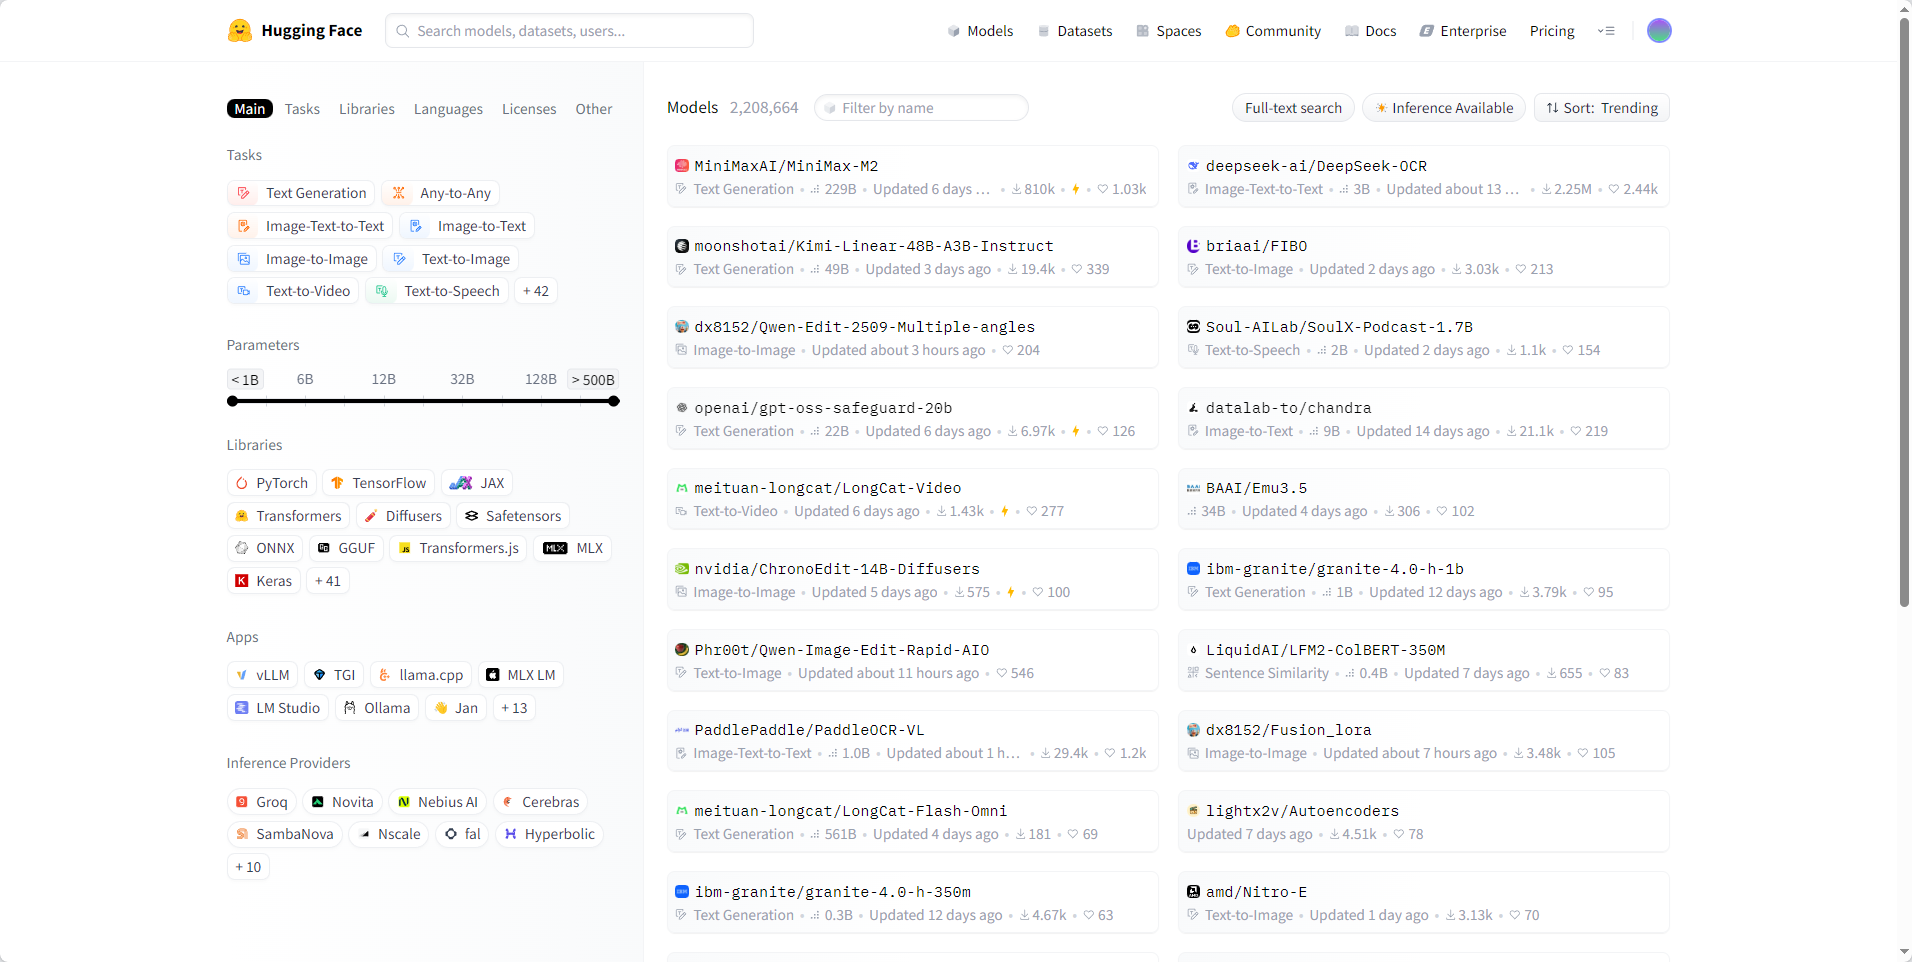This screenshot has width=1912, height=962.
Task: Expand the +10 more inference providers
Action: pyautogui.click(x=248, y=867)
